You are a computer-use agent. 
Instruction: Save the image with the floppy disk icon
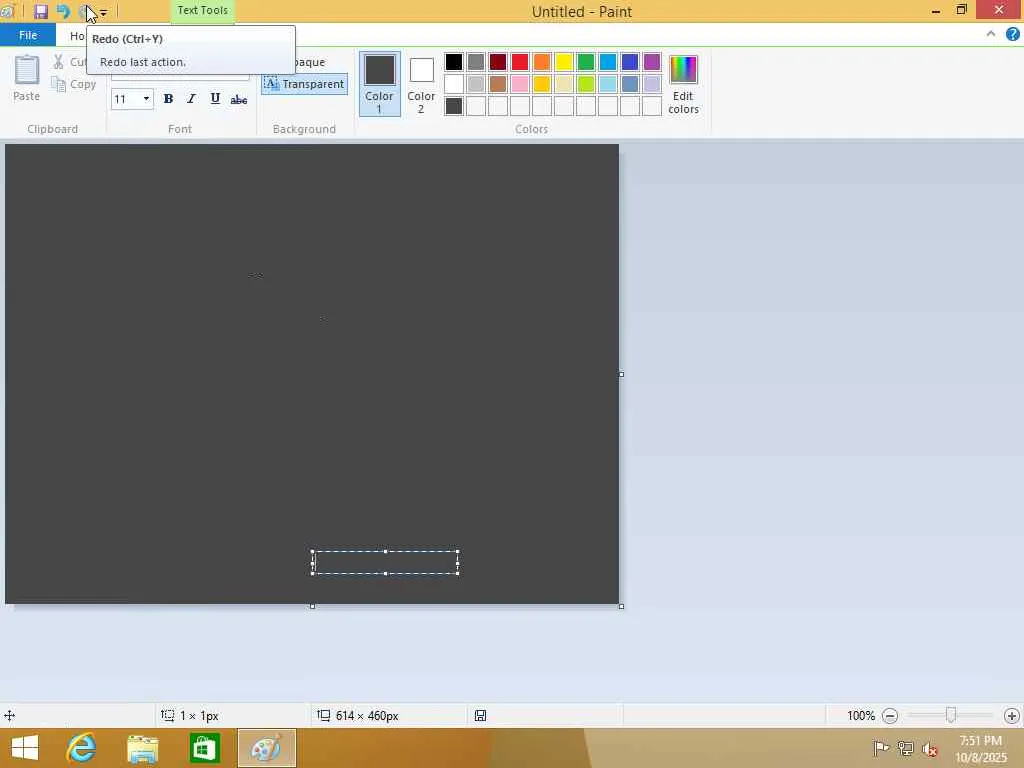tap(40, 12)
